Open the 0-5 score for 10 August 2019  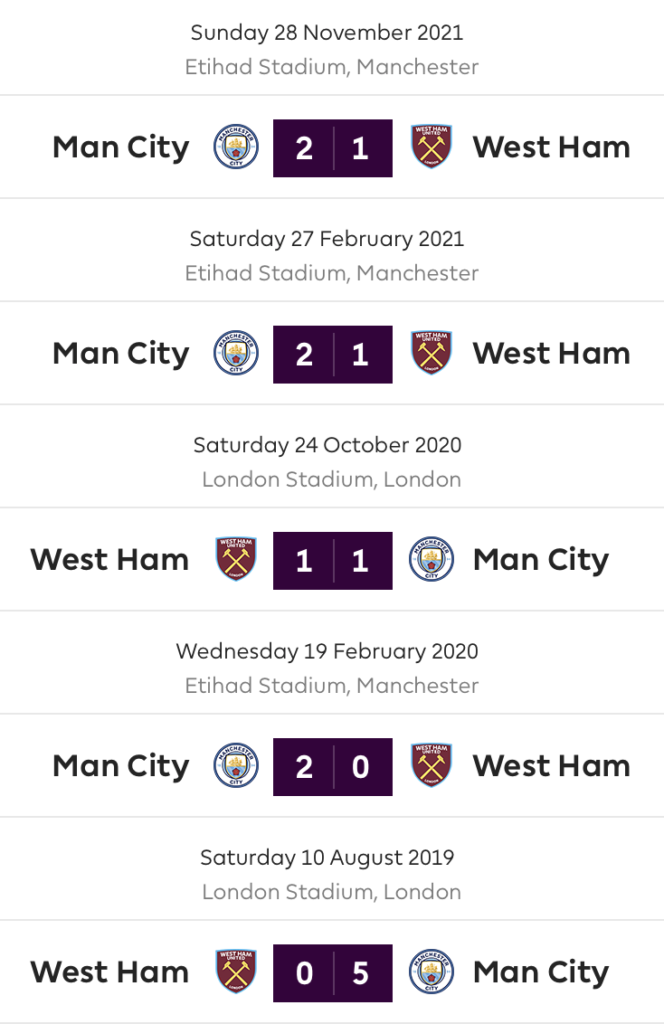(x=332, y=973)
